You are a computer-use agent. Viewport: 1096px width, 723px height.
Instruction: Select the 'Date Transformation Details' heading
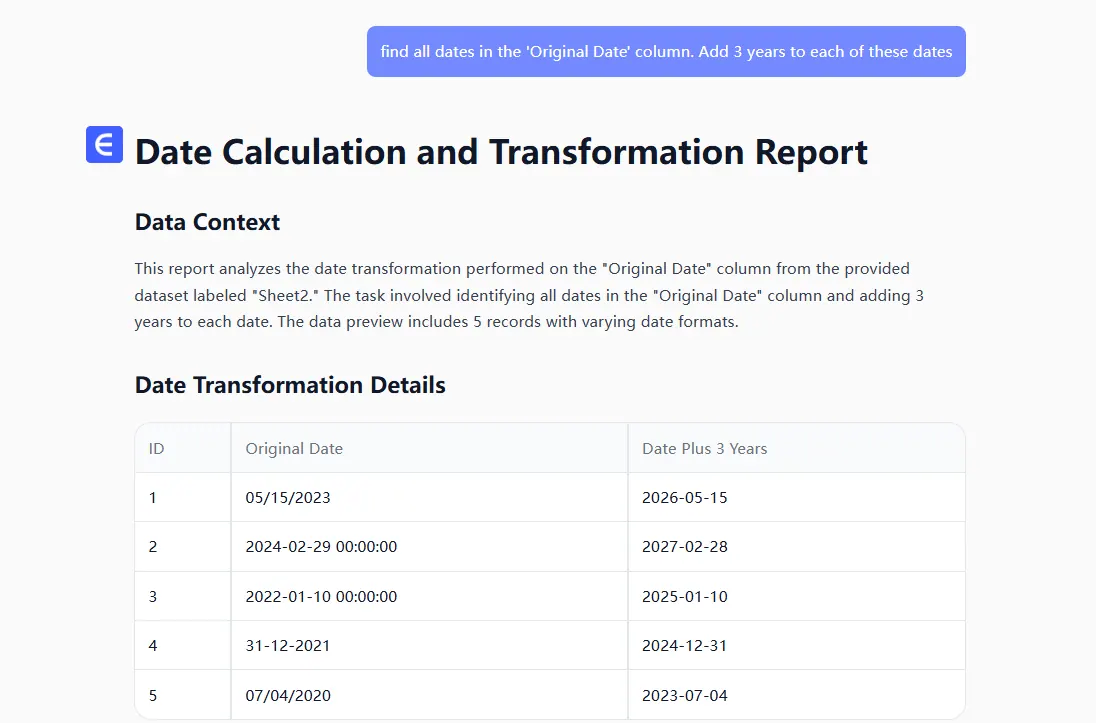pyautogui.click(x=290, y=385)
